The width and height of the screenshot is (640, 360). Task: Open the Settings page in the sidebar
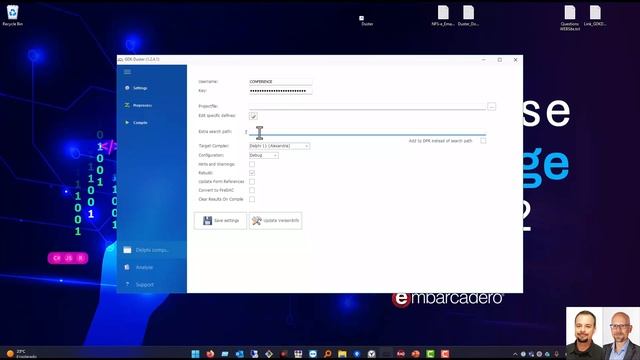tap(152, 88)
